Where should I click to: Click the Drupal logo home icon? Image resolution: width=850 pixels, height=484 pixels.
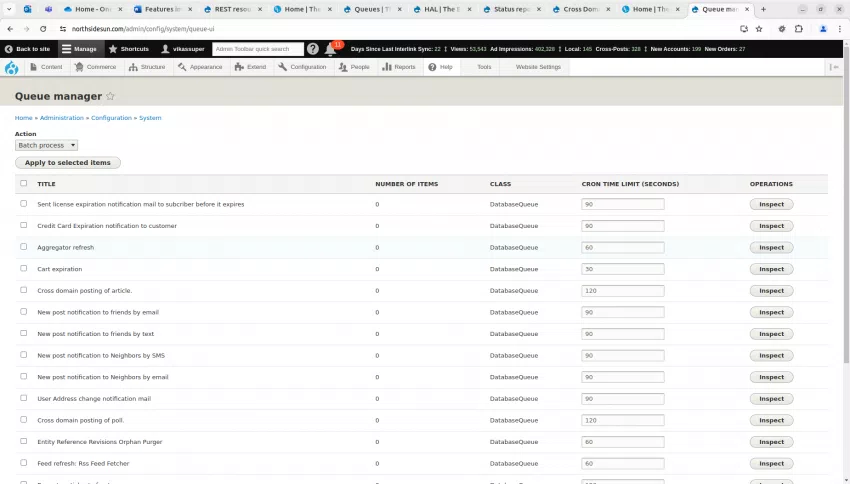pyautogui.click(x=12, y=68)
